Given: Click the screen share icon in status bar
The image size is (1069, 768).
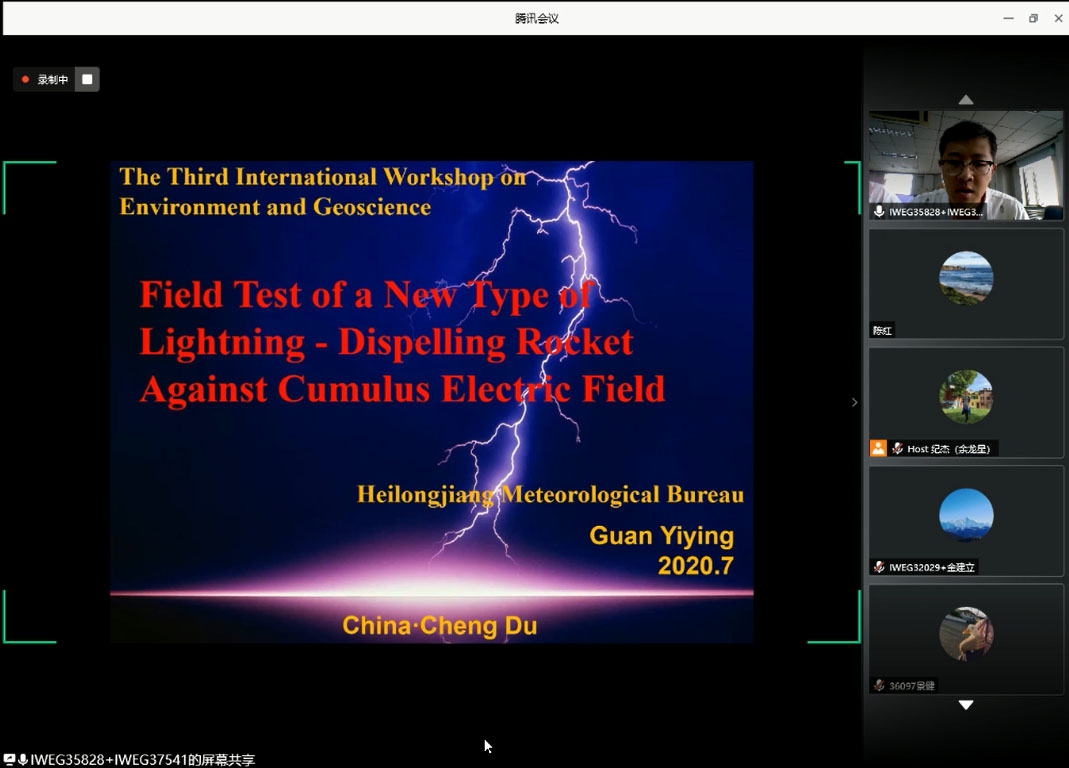Looking at the screenshot, I should coord(9,759).
